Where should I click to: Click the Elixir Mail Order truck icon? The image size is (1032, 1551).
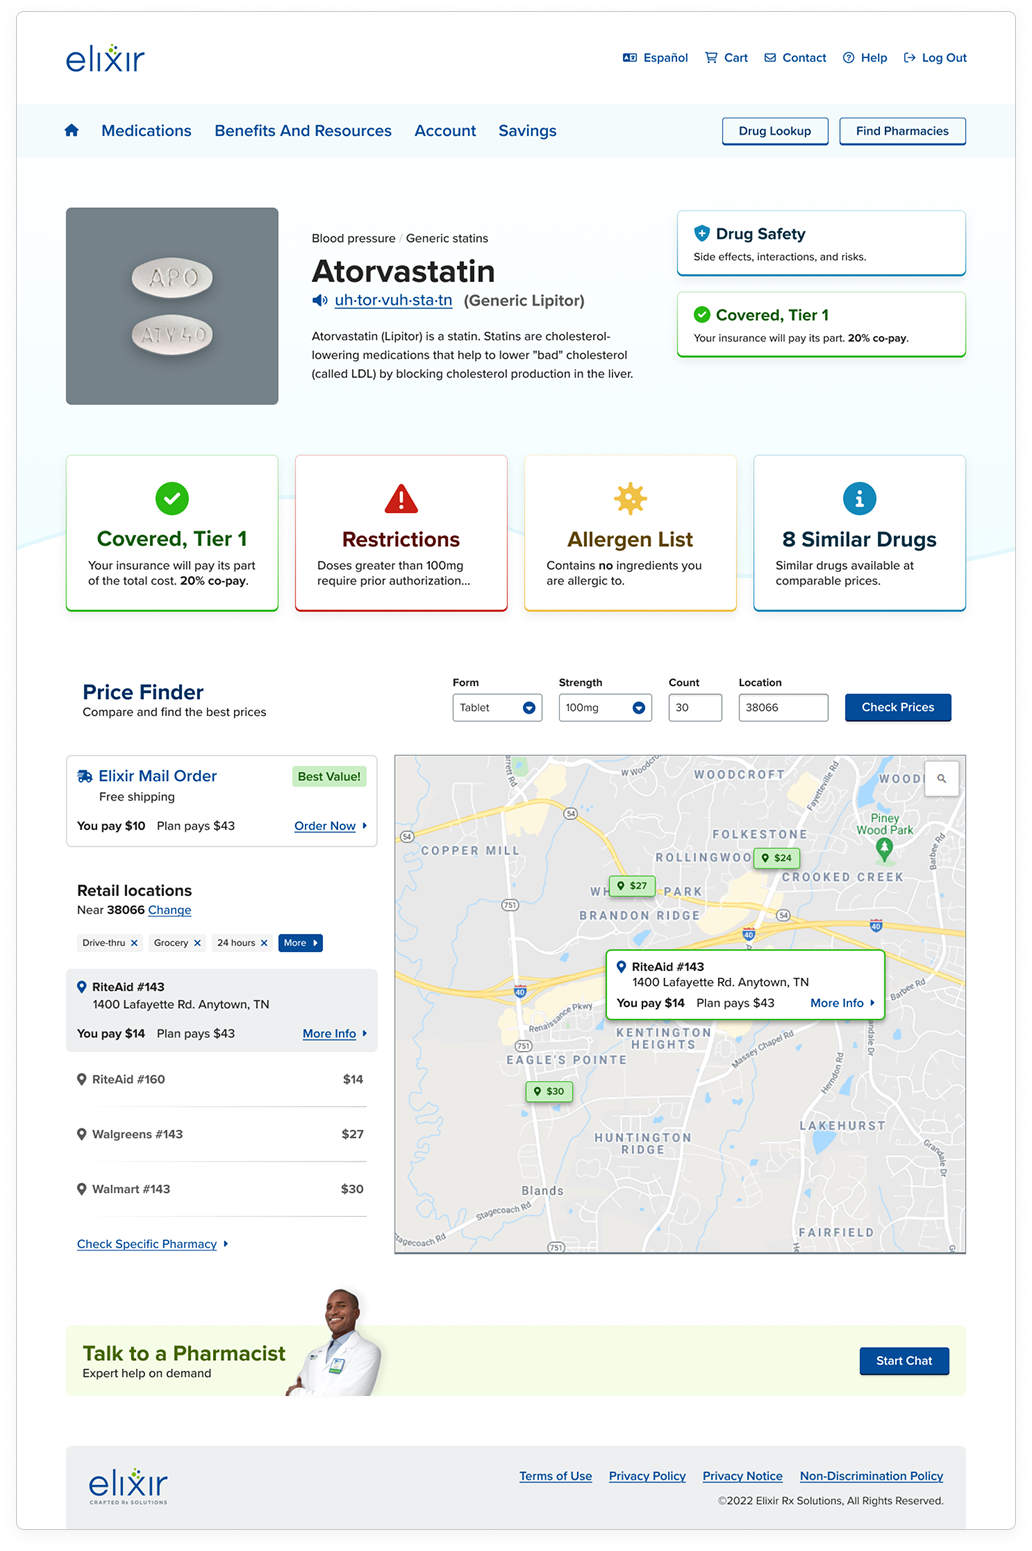85,776
